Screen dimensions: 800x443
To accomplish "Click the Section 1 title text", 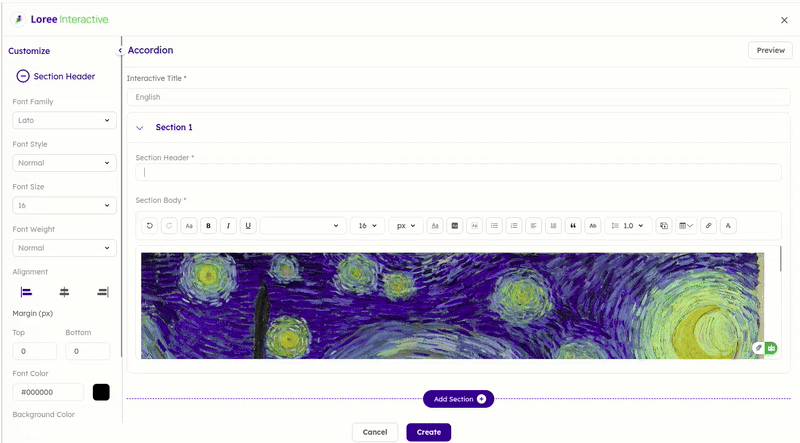I will tap(174, 127).
